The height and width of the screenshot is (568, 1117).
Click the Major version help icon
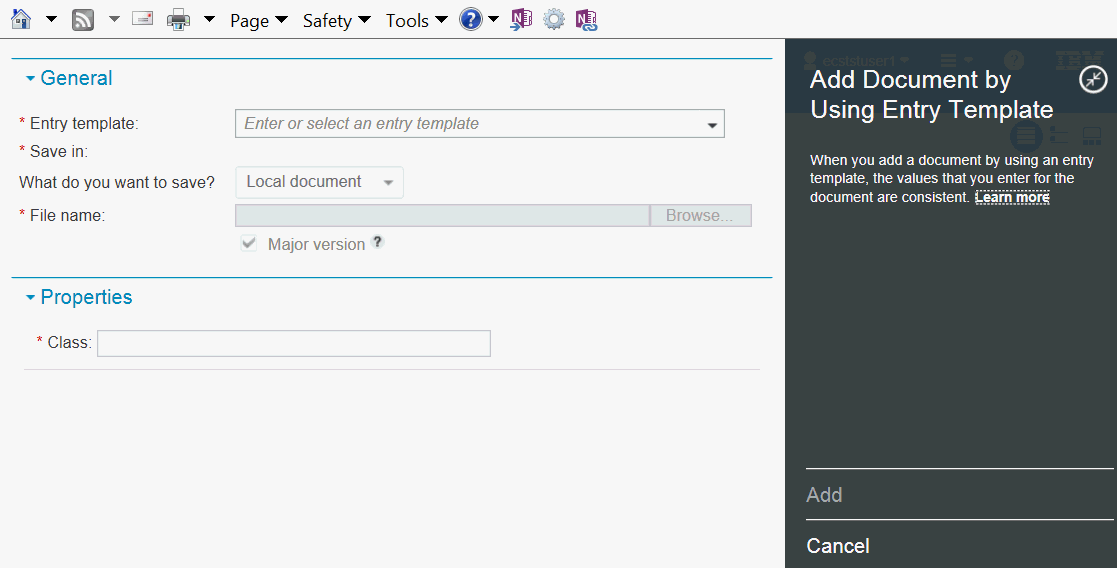pos(378,242)
